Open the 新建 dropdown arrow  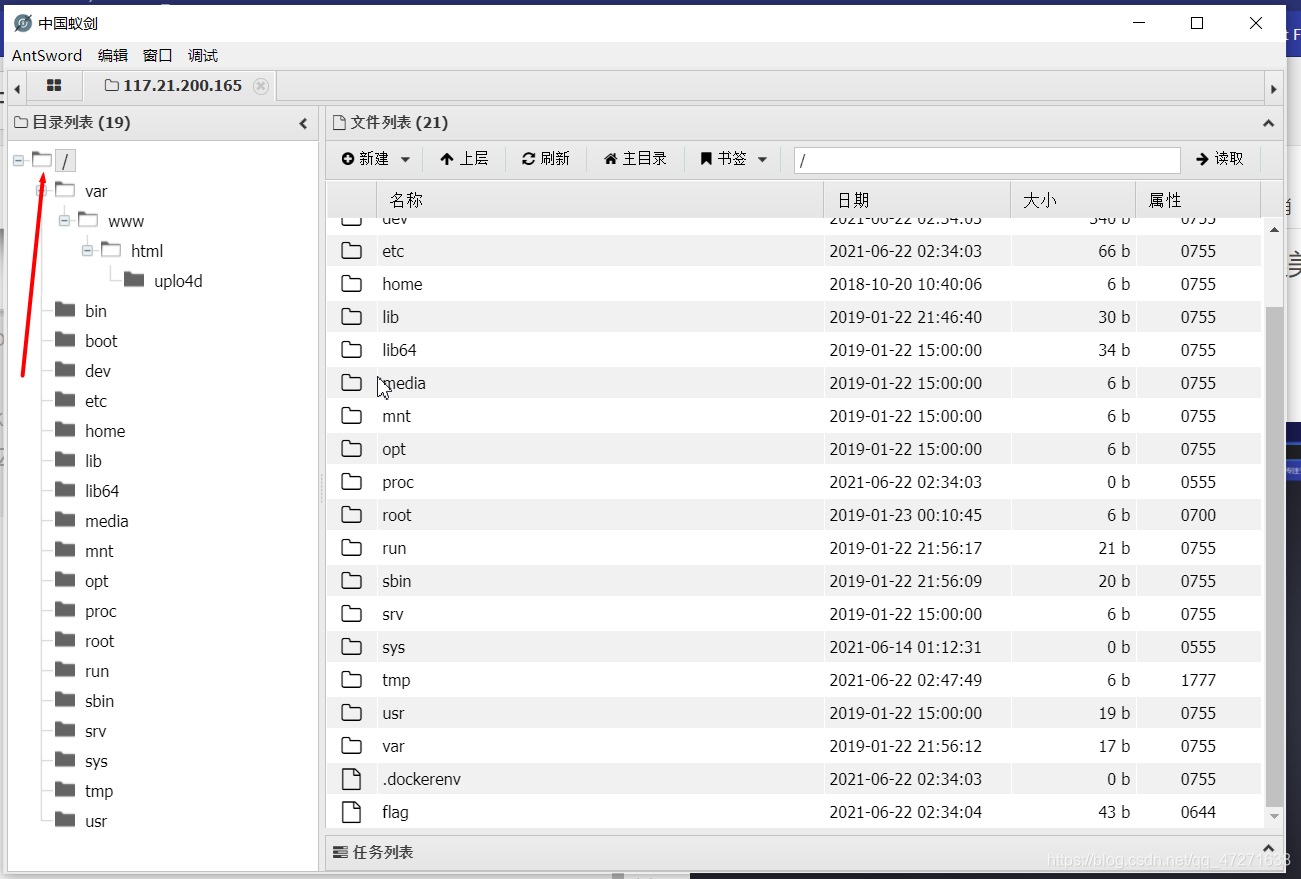click(405, 160)
